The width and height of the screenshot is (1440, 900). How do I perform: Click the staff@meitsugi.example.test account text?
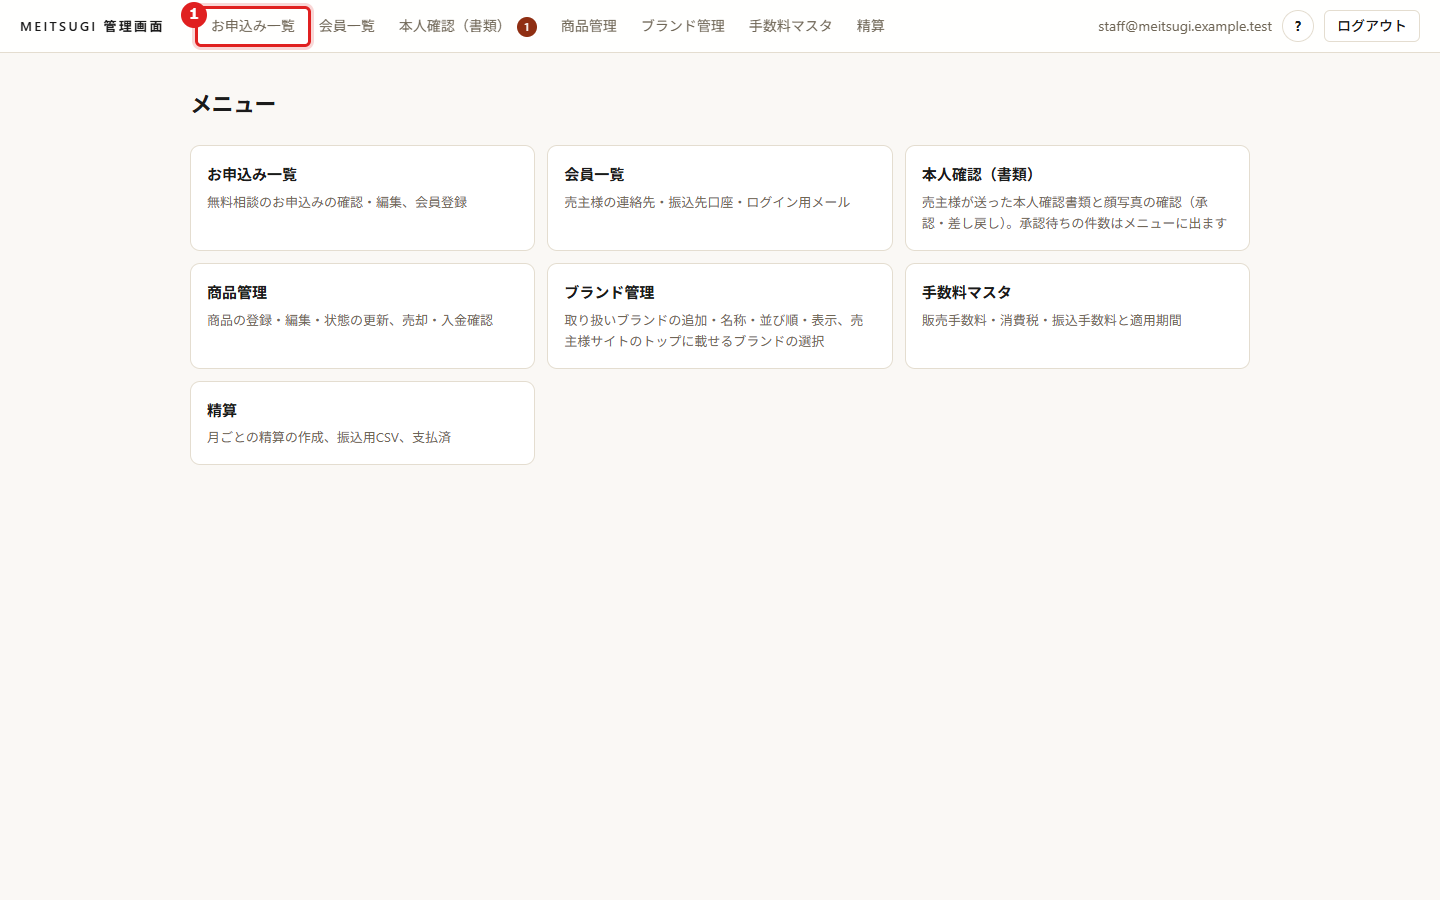click(1185, 26)
